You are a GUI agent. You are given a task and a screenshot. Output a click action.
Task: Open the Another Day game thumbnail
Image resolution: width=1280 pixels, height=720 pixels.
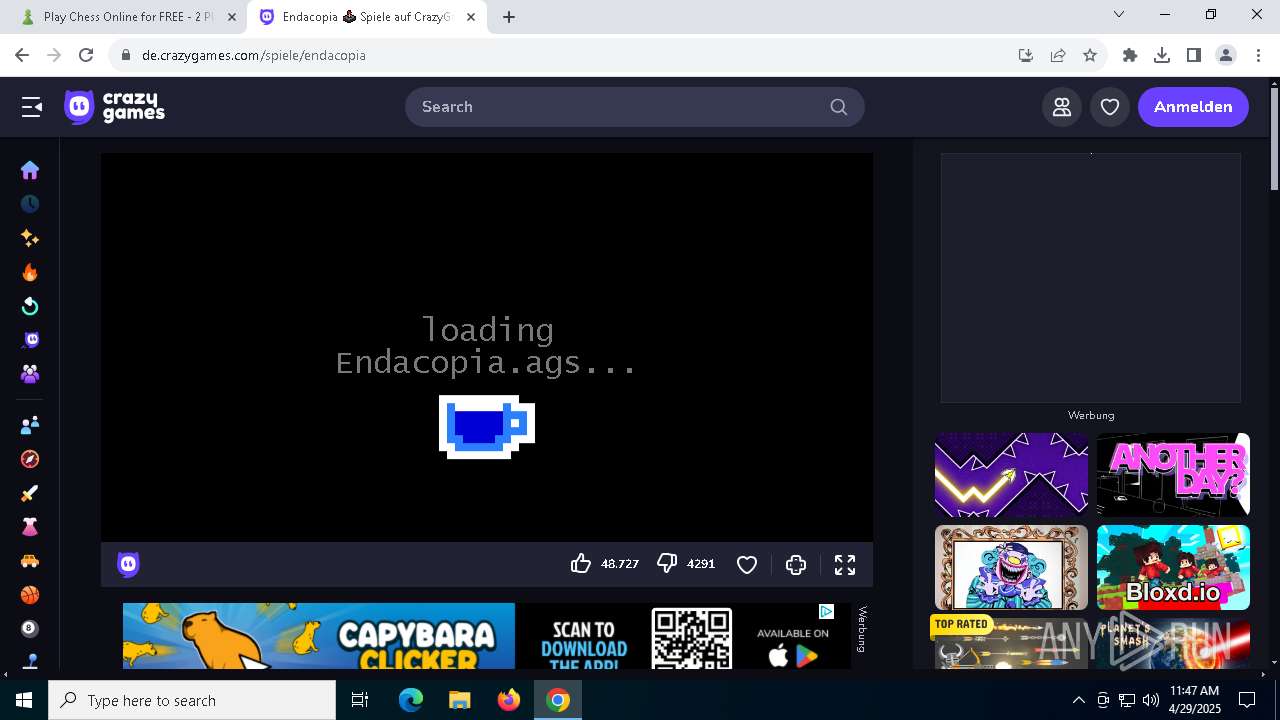(1173, 475)
